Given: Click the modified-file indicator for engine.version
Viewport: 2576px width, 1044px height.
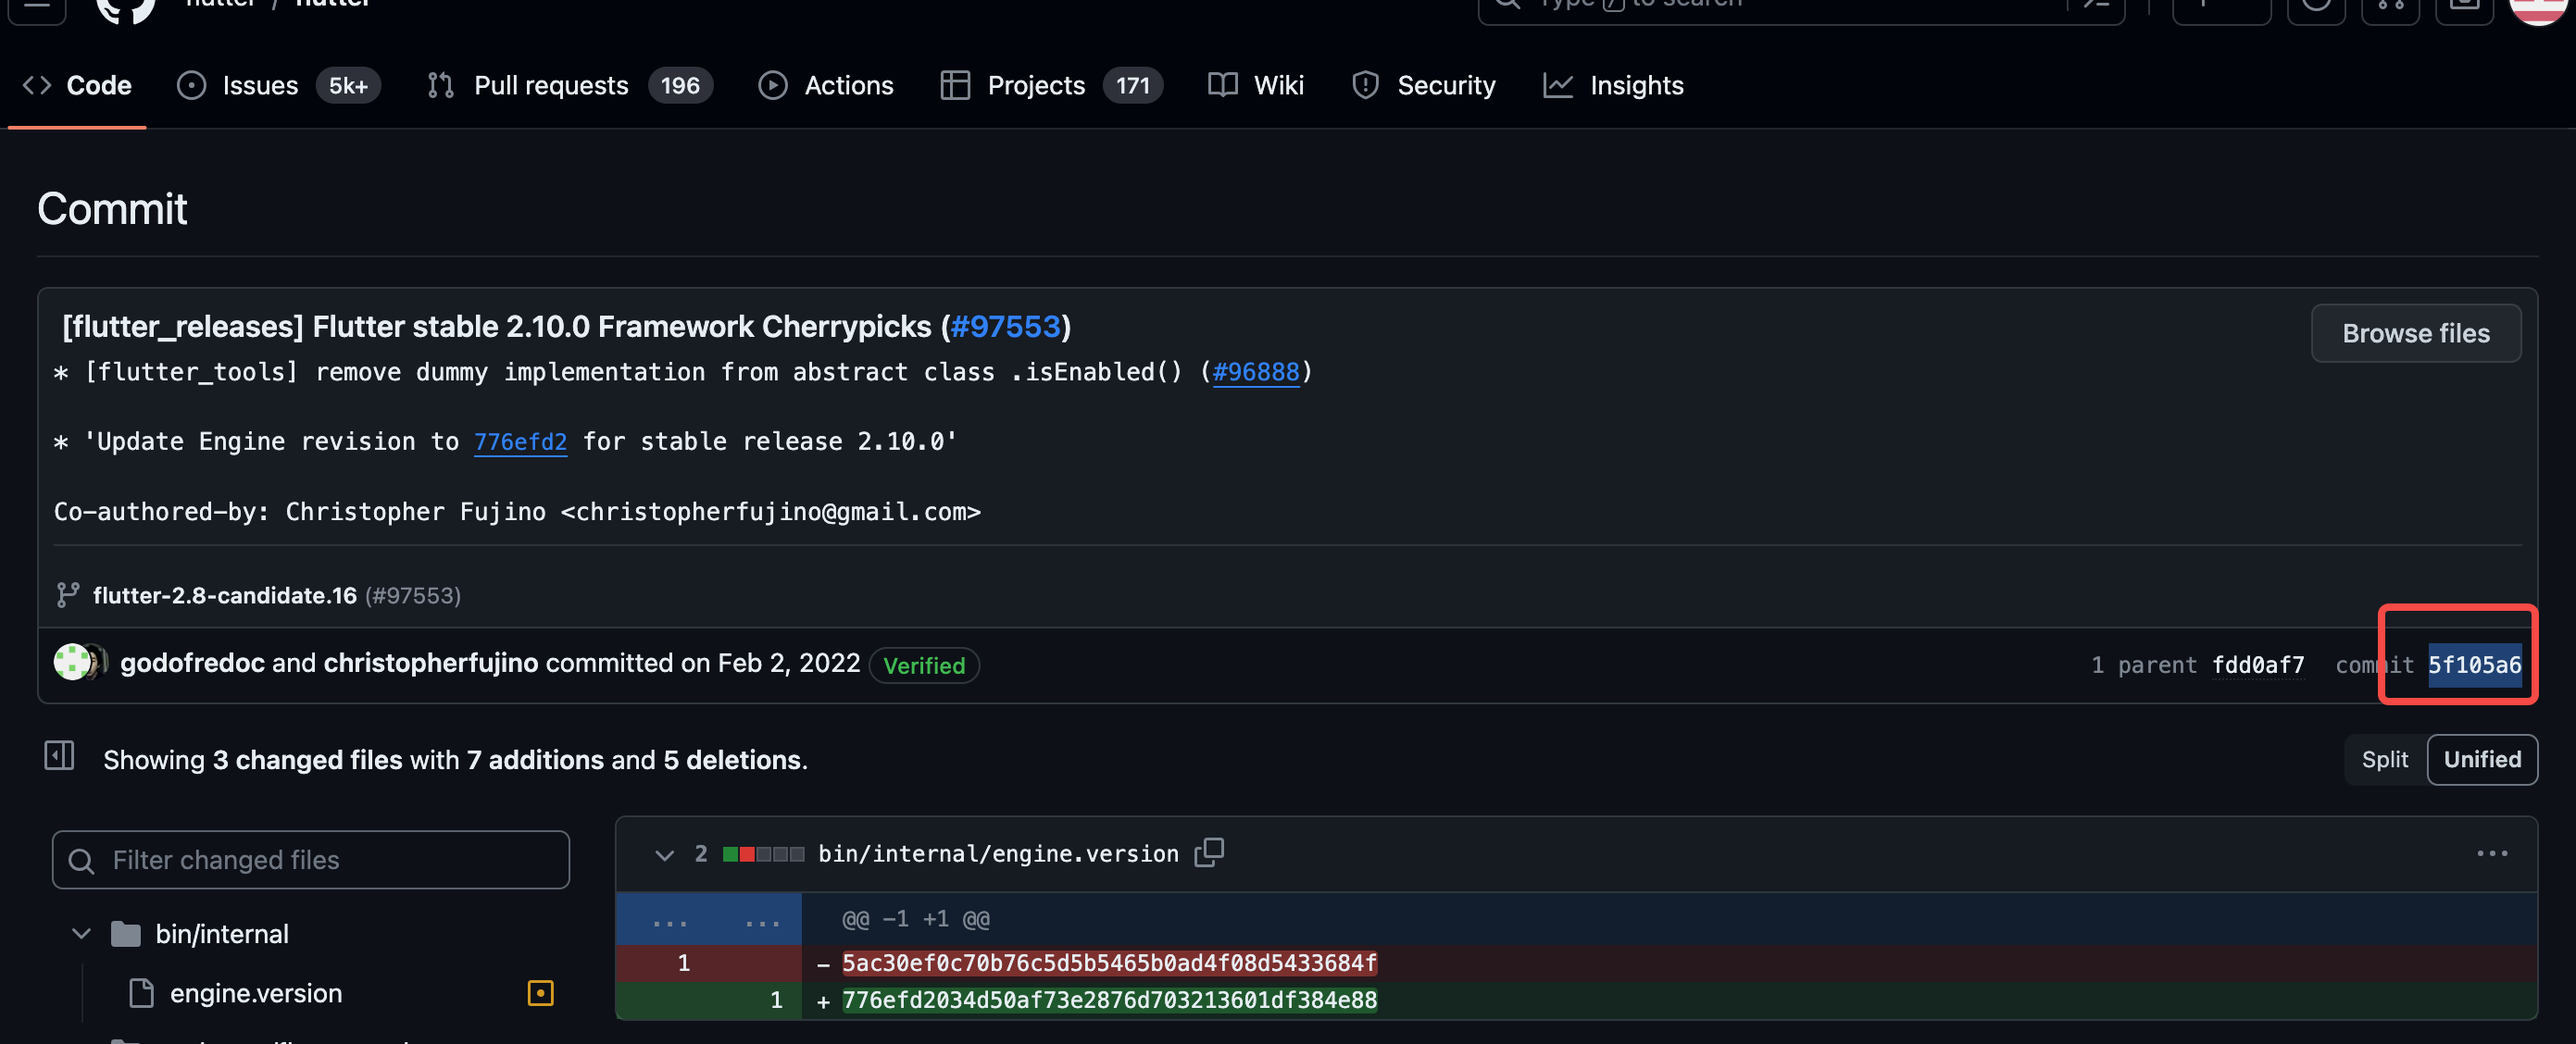Looking at the screenshot, I should click(540, 993).
